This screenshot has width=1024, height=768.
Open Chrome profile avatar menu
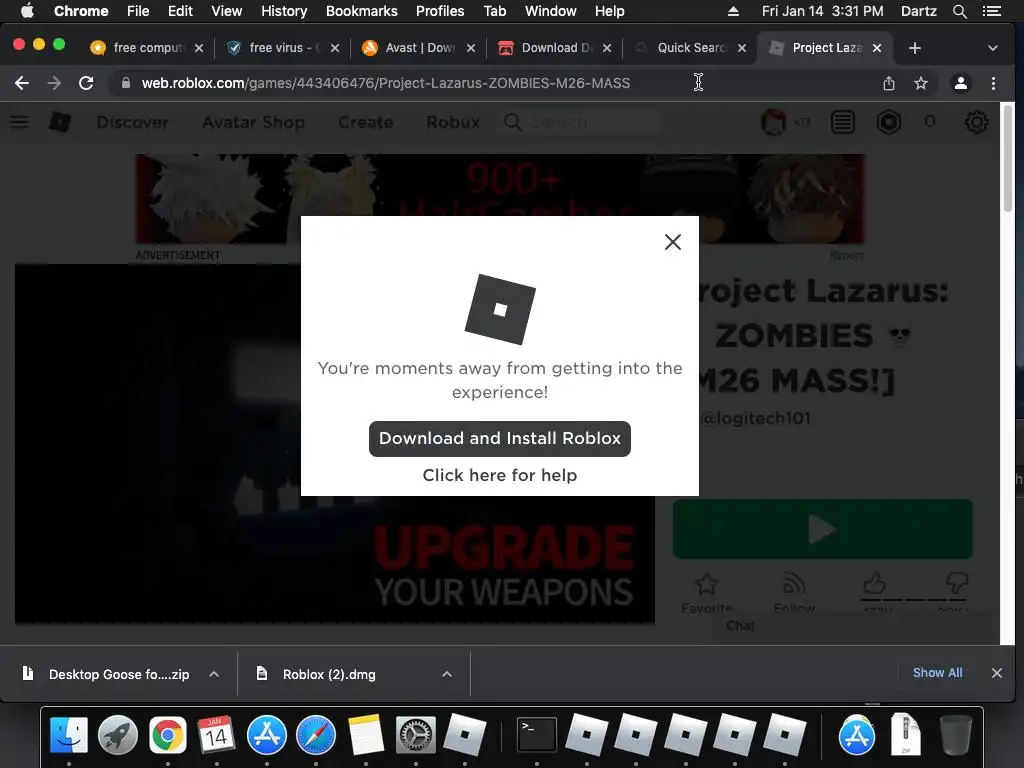pyautogui.click(x=961, y=83)
